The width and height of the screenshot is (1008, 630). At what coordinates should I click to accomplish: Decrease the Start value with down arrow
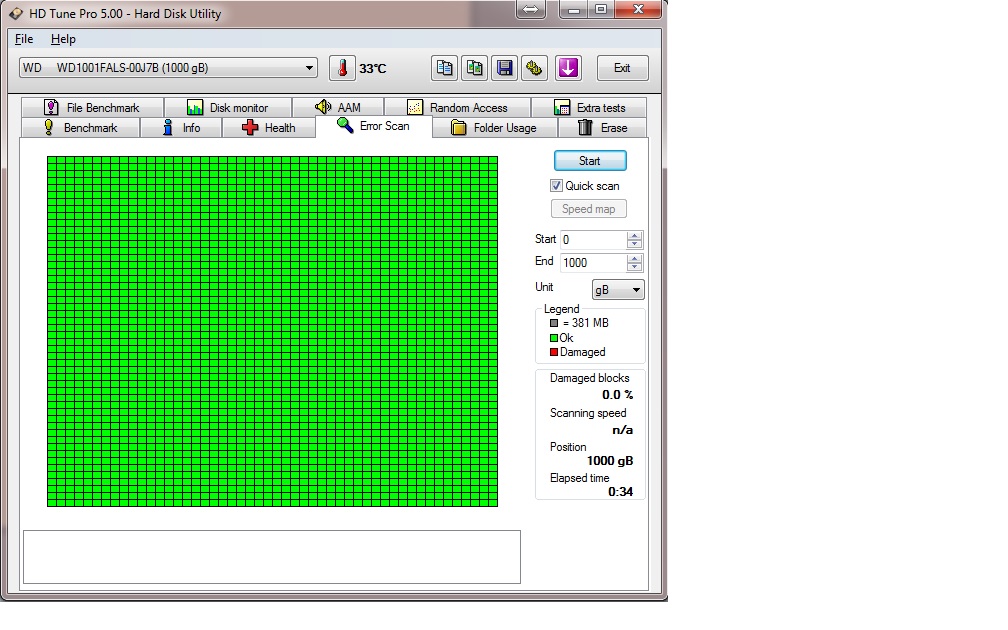pos(634,244)
